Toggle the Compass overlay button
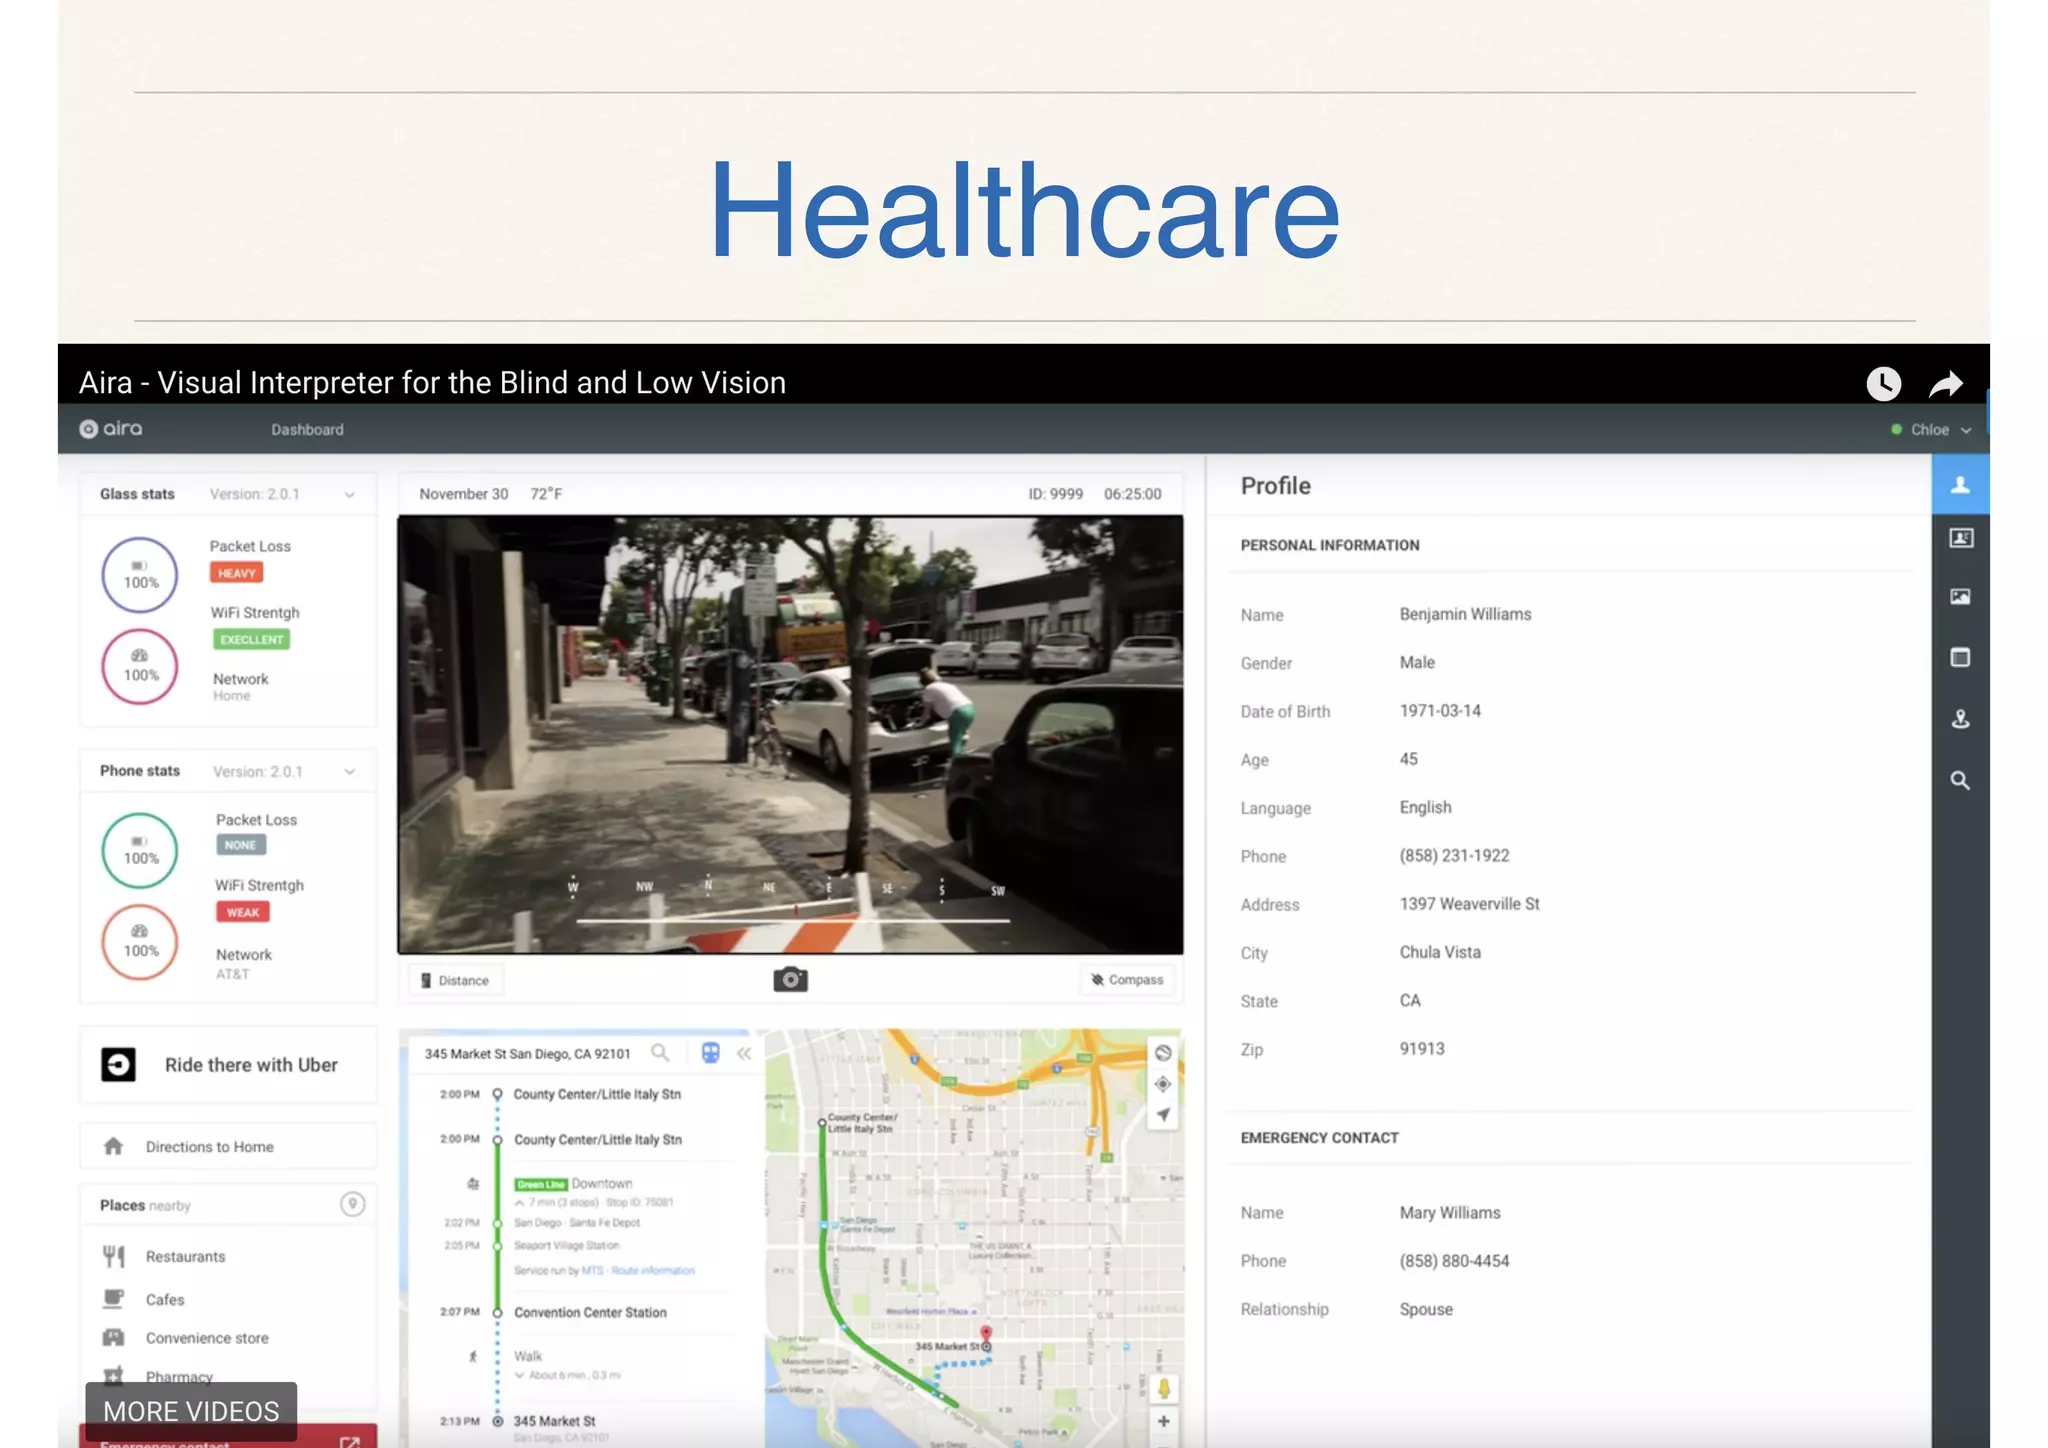 click(1127, 980)
